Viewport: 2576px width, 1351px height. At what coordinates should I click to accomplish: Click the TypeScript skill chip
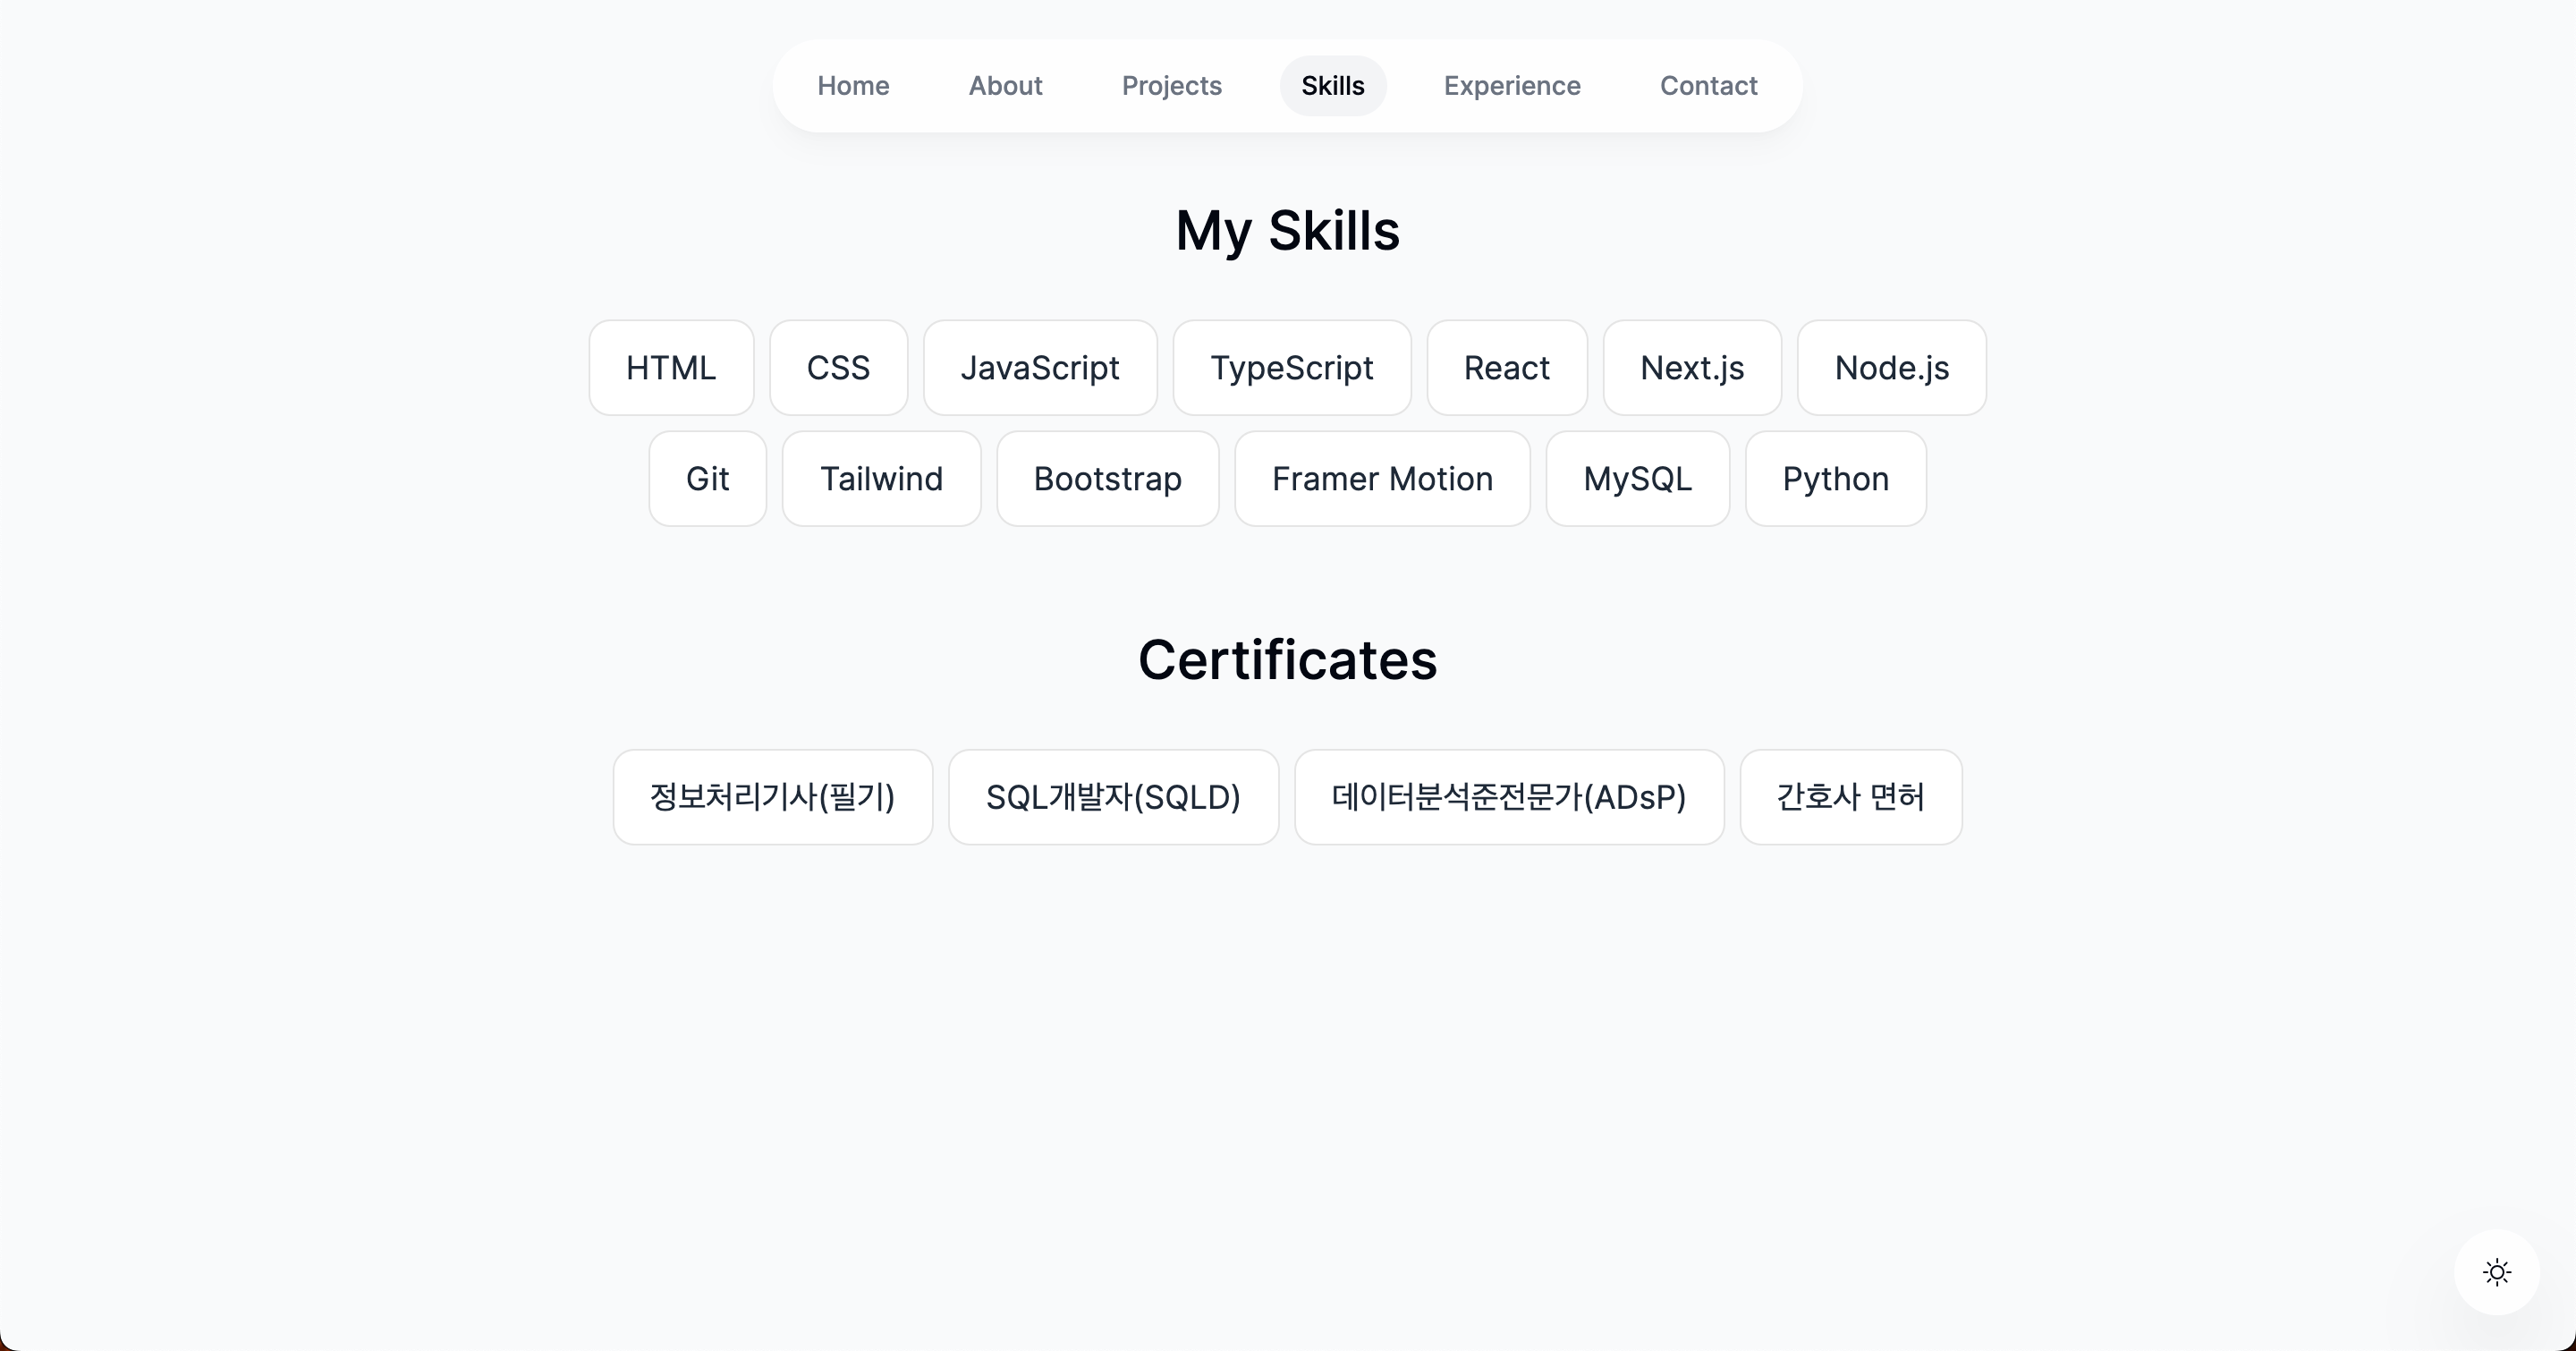click(x=1291, y=368)
